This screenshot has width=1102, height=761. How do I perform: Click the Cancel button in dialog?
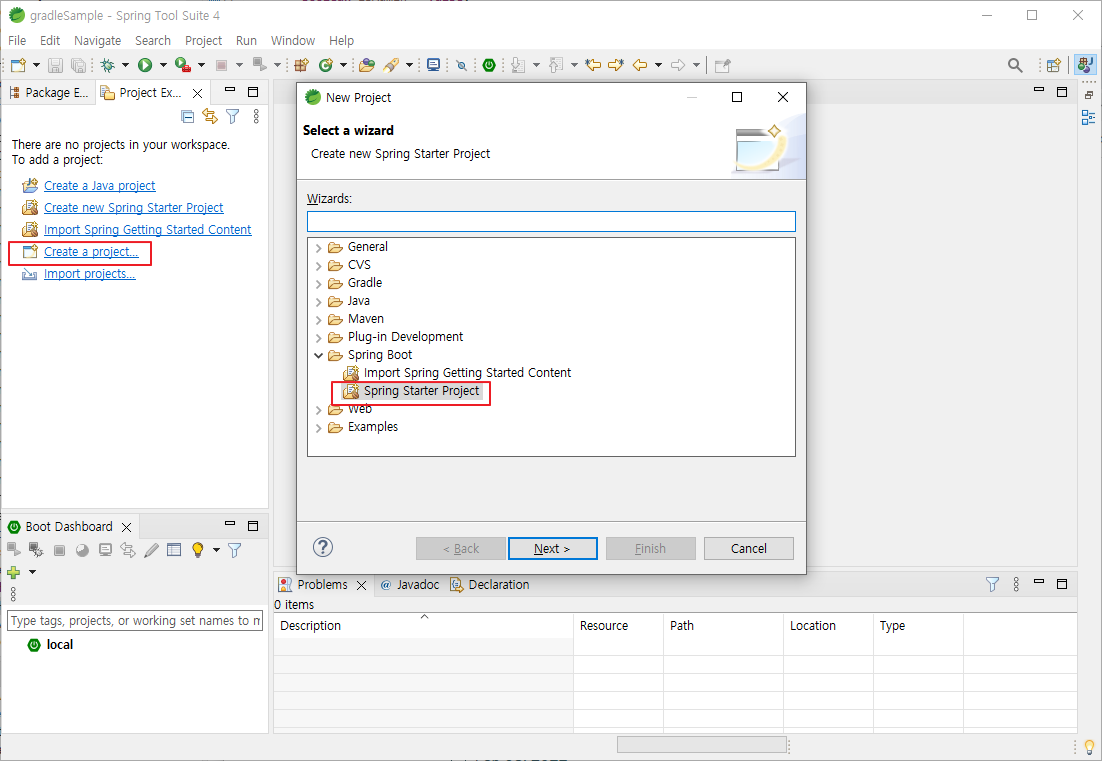[x=748, y=549]
